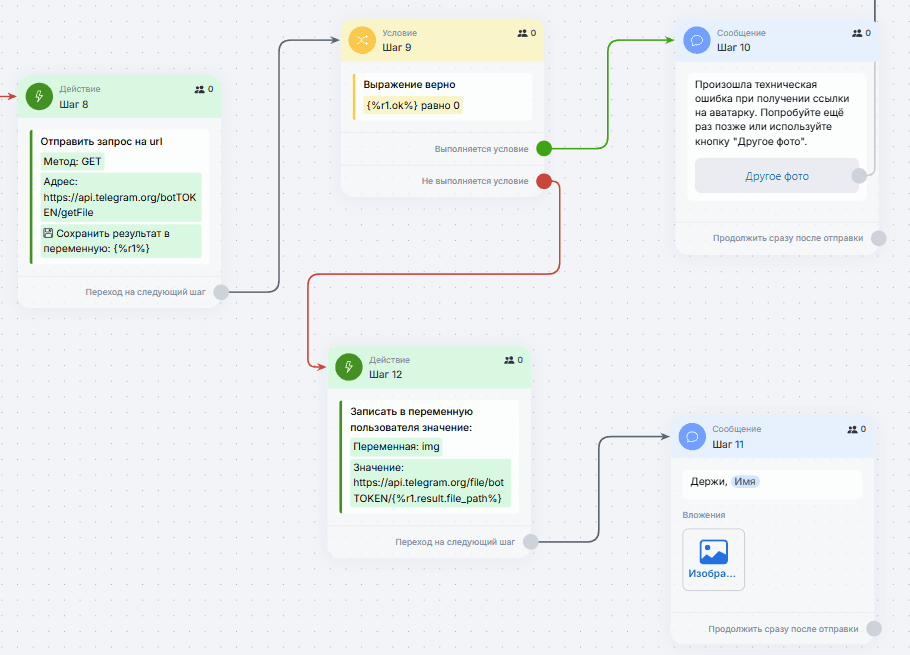The height and width of the screenshot is (655, 910).
Task: Click the users count icon on Шаг 8
Action: click(200, 89)
